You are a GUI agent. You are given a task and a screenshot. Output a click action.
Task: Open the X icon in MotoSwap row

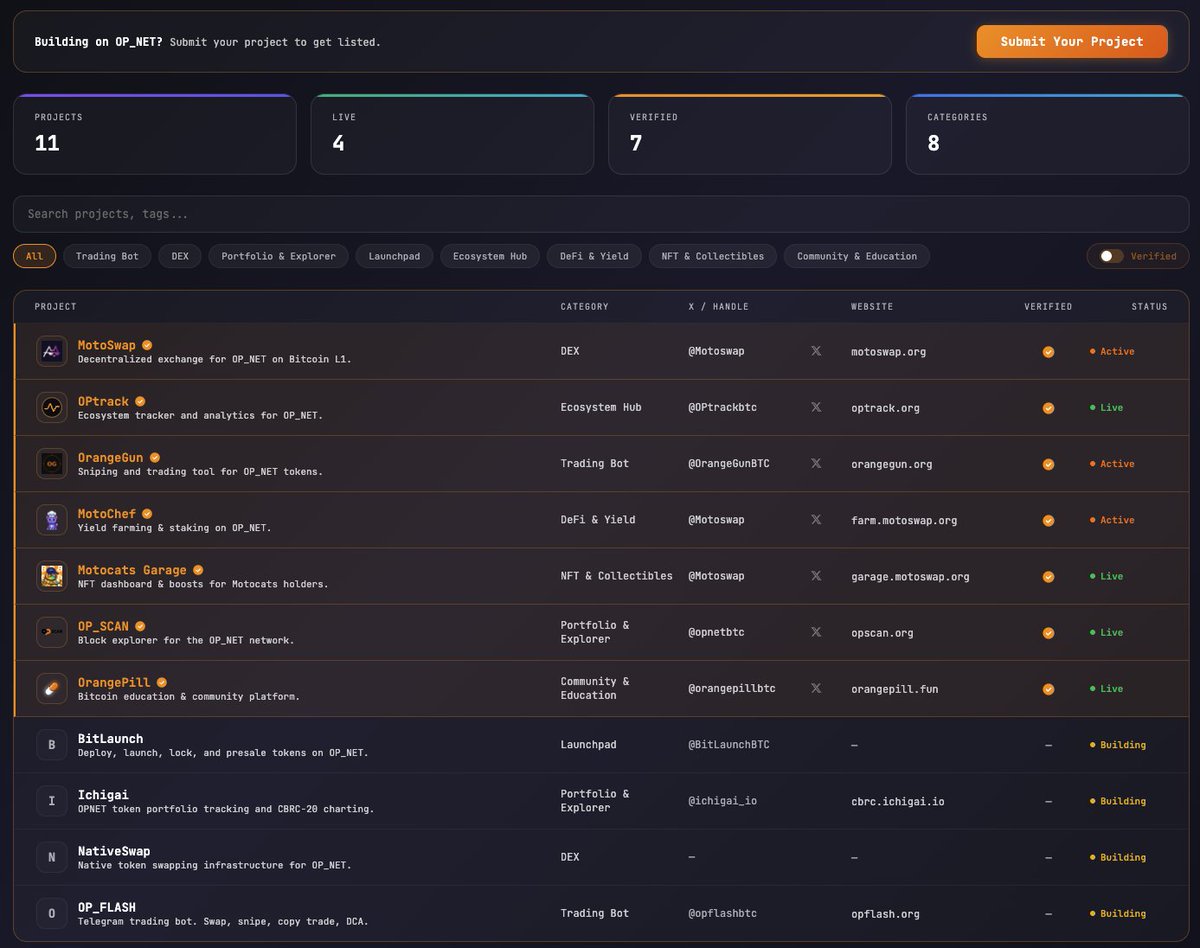tap(816, 351)
